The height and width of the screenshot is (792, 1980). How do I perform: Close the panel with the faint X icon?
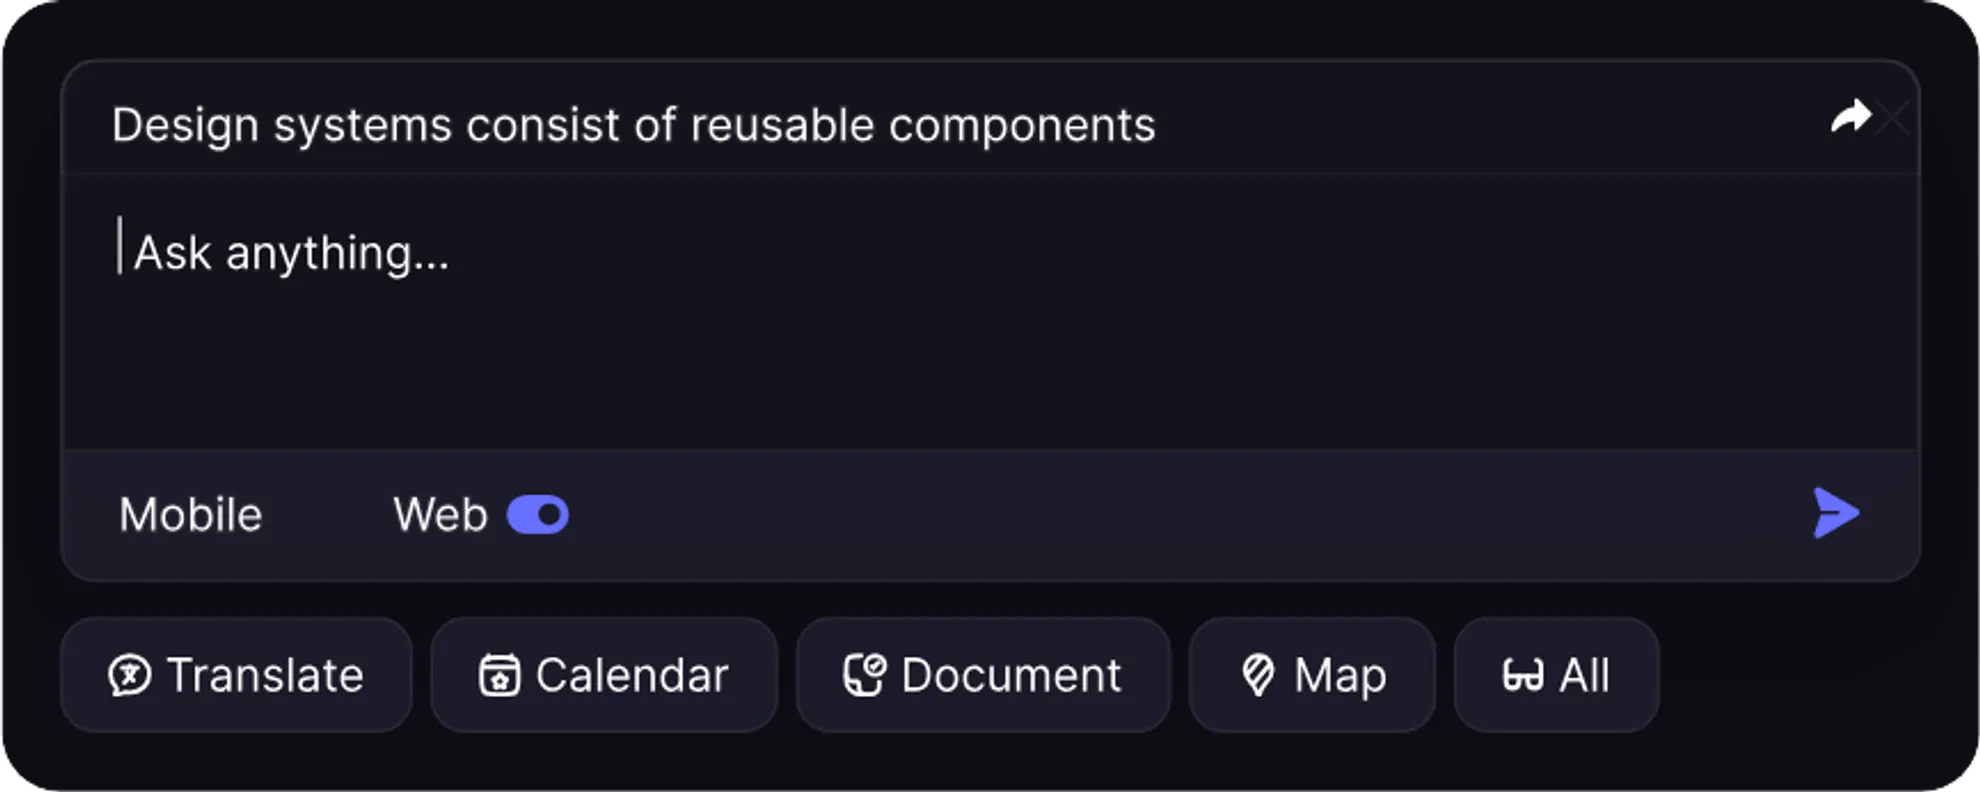pyautogui.click(x=1893, y=118)
